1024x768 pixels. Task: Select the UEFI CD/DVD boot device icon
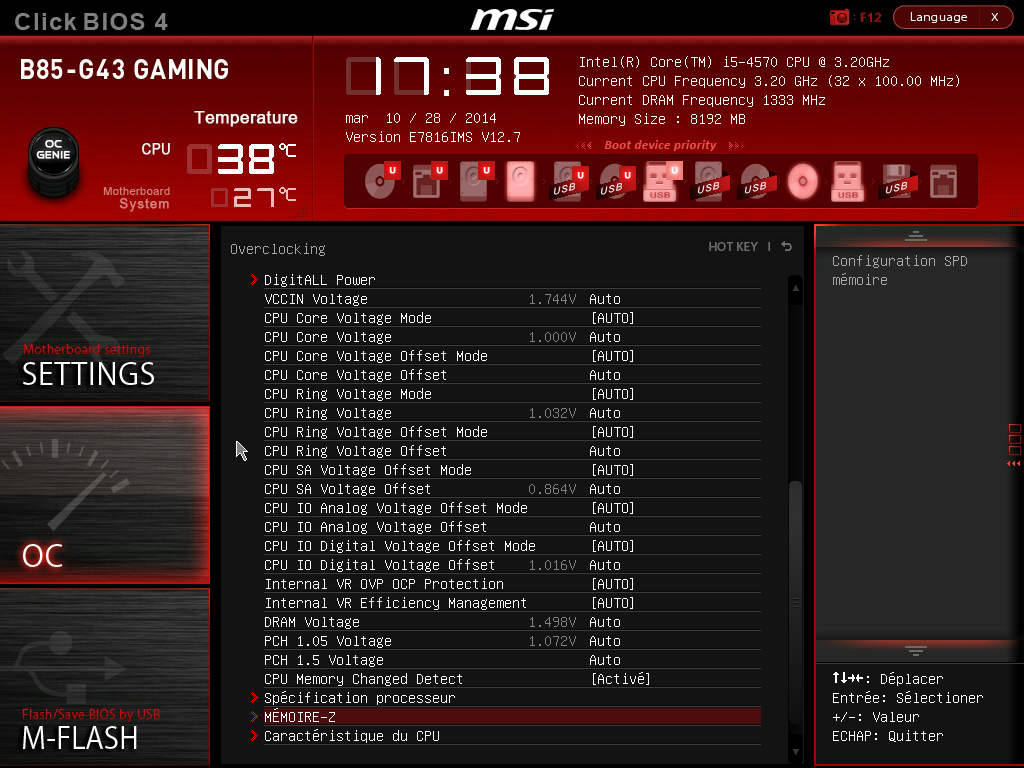coord(381,180)
